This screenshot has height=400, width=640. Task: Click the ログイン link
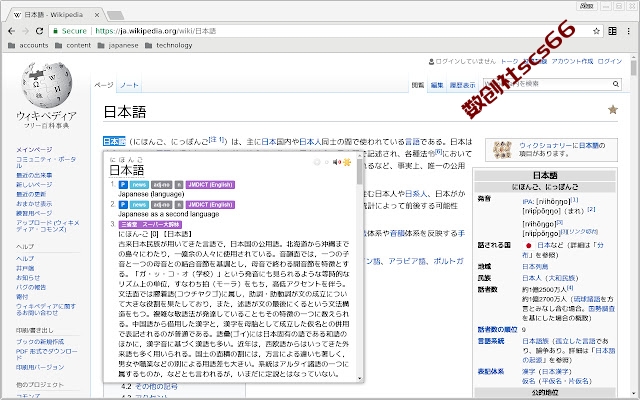coord(610,61)
